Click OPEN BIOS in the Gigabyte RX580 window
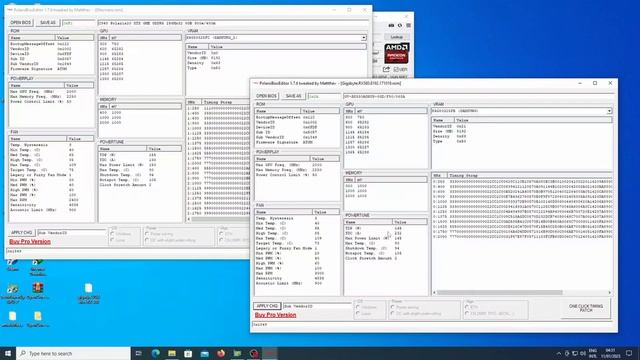Image resolution: width=640 pixels, height=360 pixels. [x=267, y=96]
